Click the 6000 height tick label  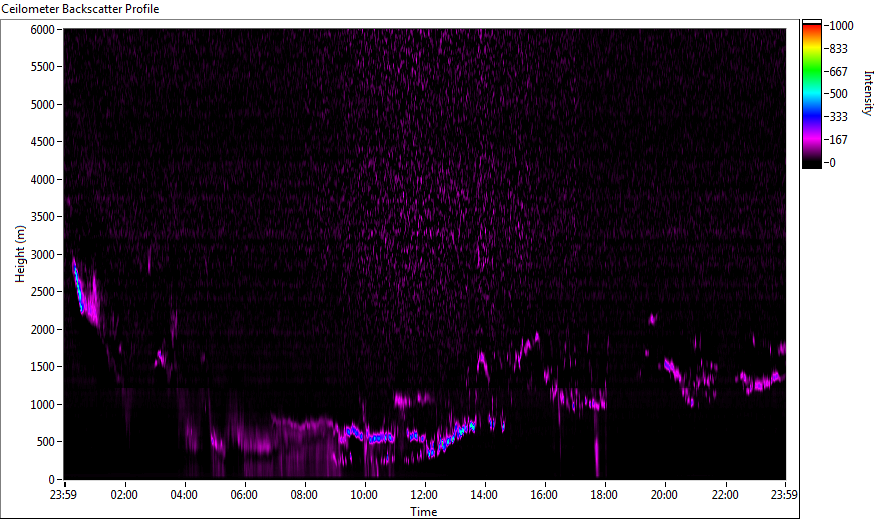(x=43, y=30)
